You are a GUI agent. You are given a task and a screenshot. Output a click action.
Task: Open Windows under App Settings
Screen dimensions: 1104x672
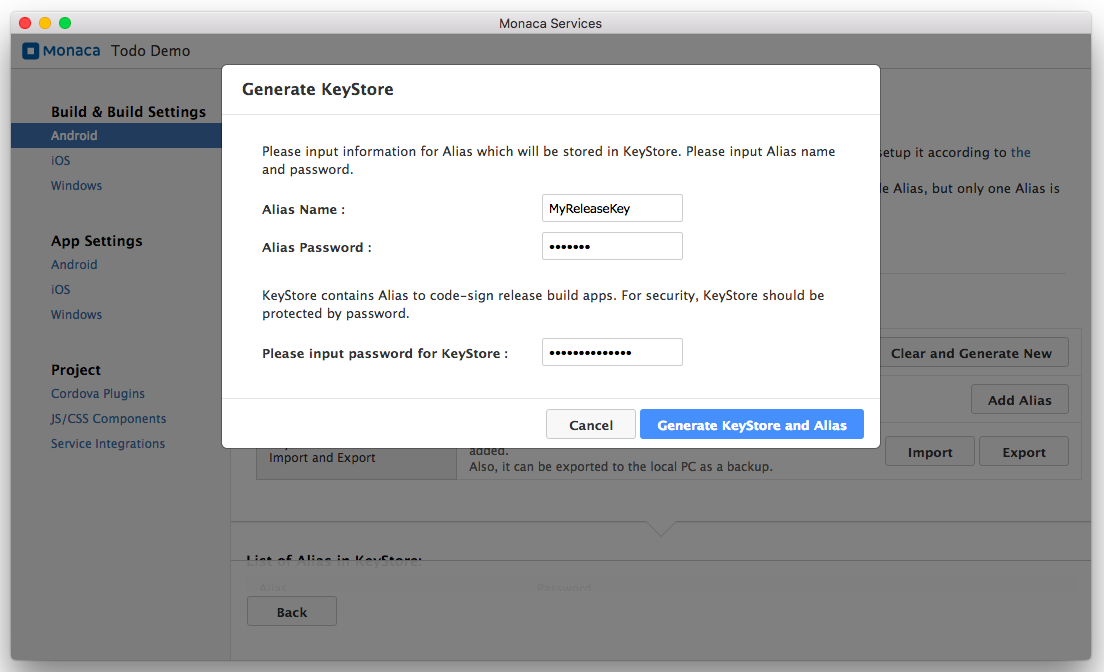click(x=77, y=315)
